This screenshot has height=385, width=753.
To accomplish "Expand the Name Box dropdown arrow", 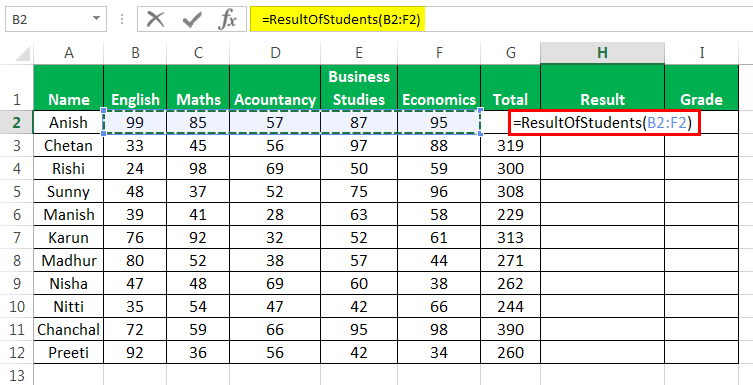I will [x=97, y=19].
